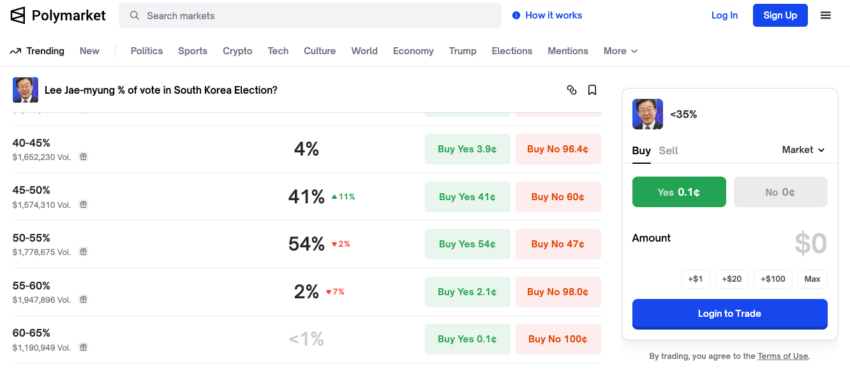Click the How it works info icon
850x371 pixels.
pyautogui.click(x=516, y=15)
